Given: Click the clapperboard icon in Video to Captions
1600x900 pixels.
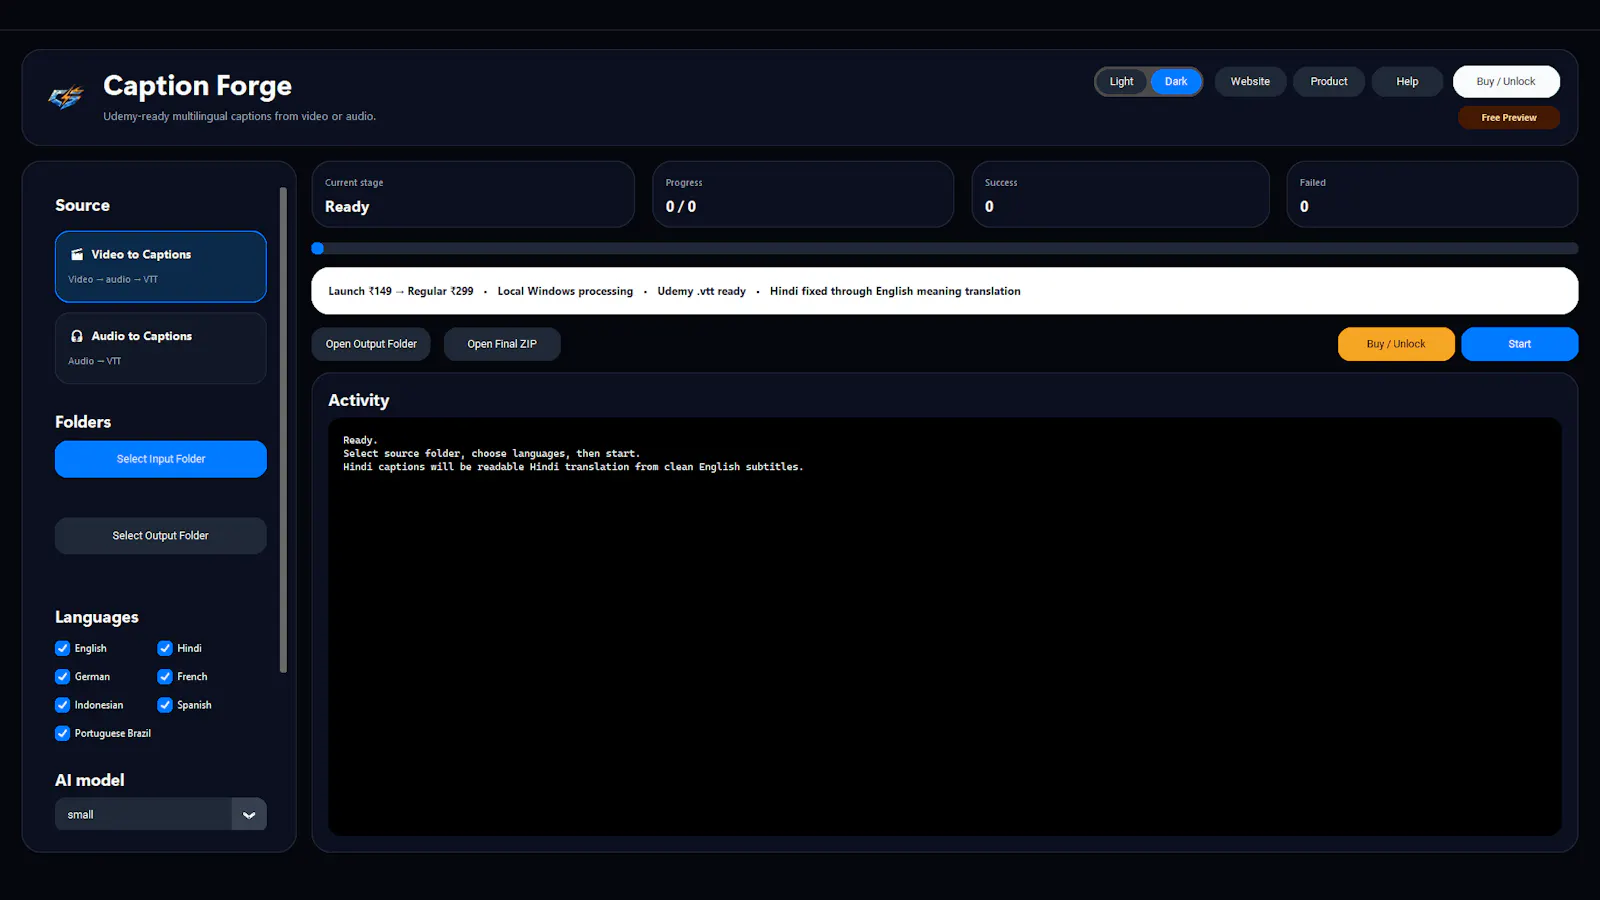Looking at the screenshot, I should tap(77, 254).
